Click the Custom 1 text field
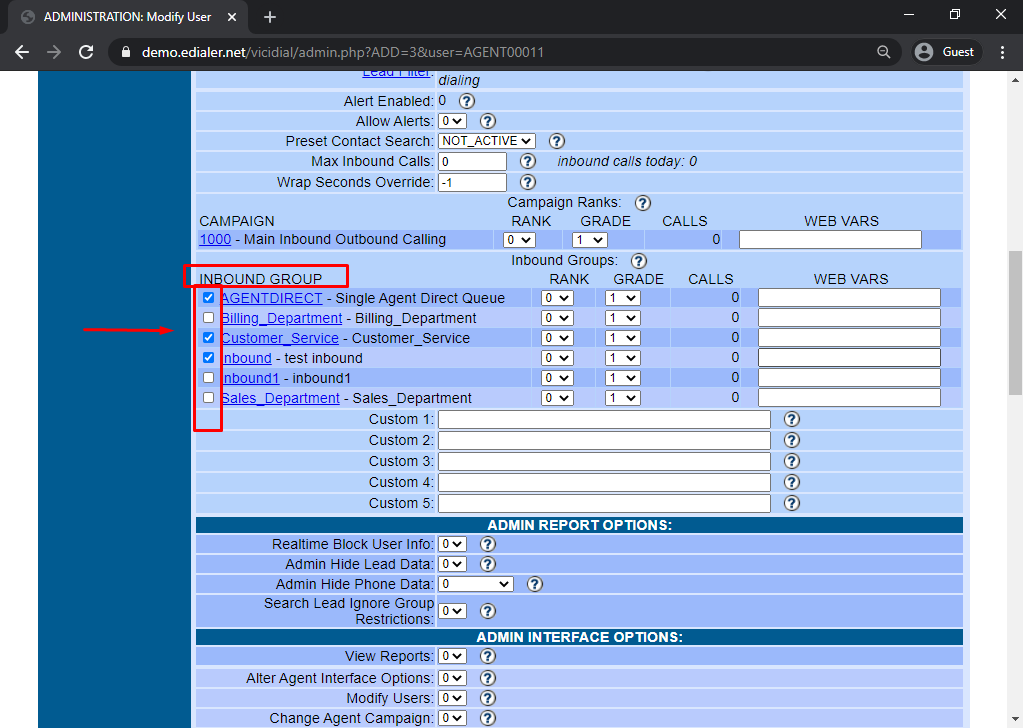The height and width of the screenshot is (728, 1023). pyautogui.click(x=604, y=419)
